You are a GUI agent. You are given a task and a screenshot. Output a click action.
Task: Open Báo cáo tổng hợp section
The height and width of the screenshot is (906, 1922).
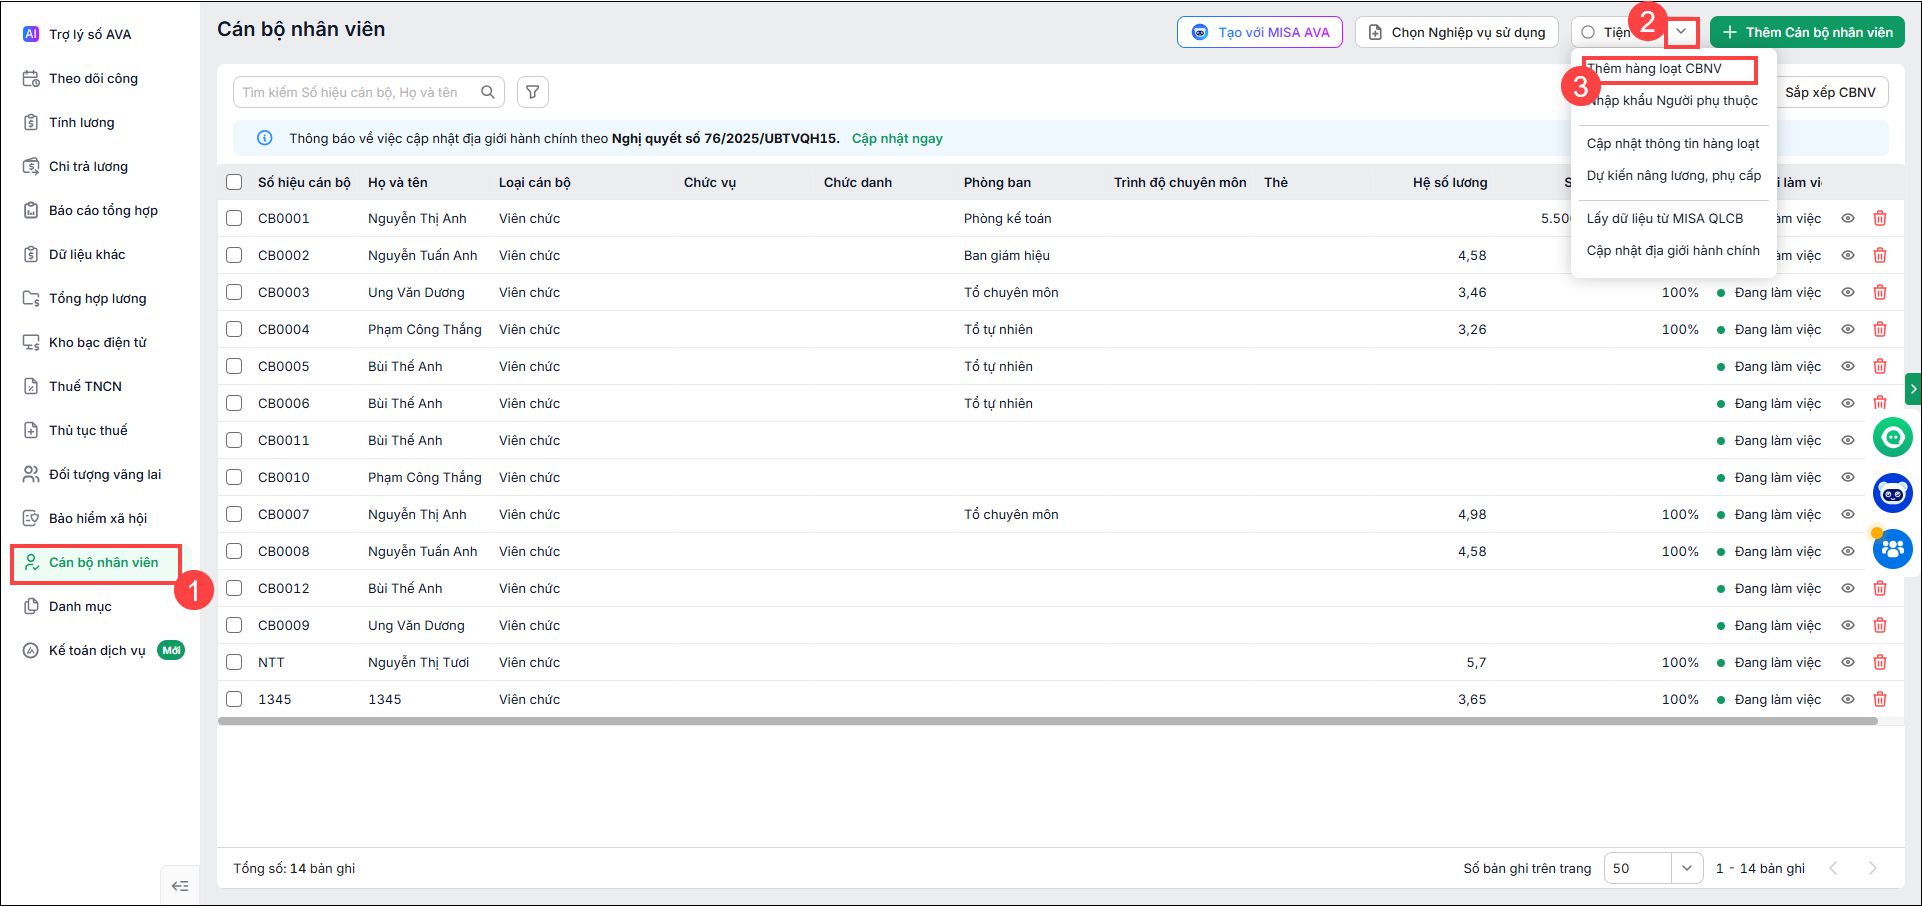tap(103, 210)
